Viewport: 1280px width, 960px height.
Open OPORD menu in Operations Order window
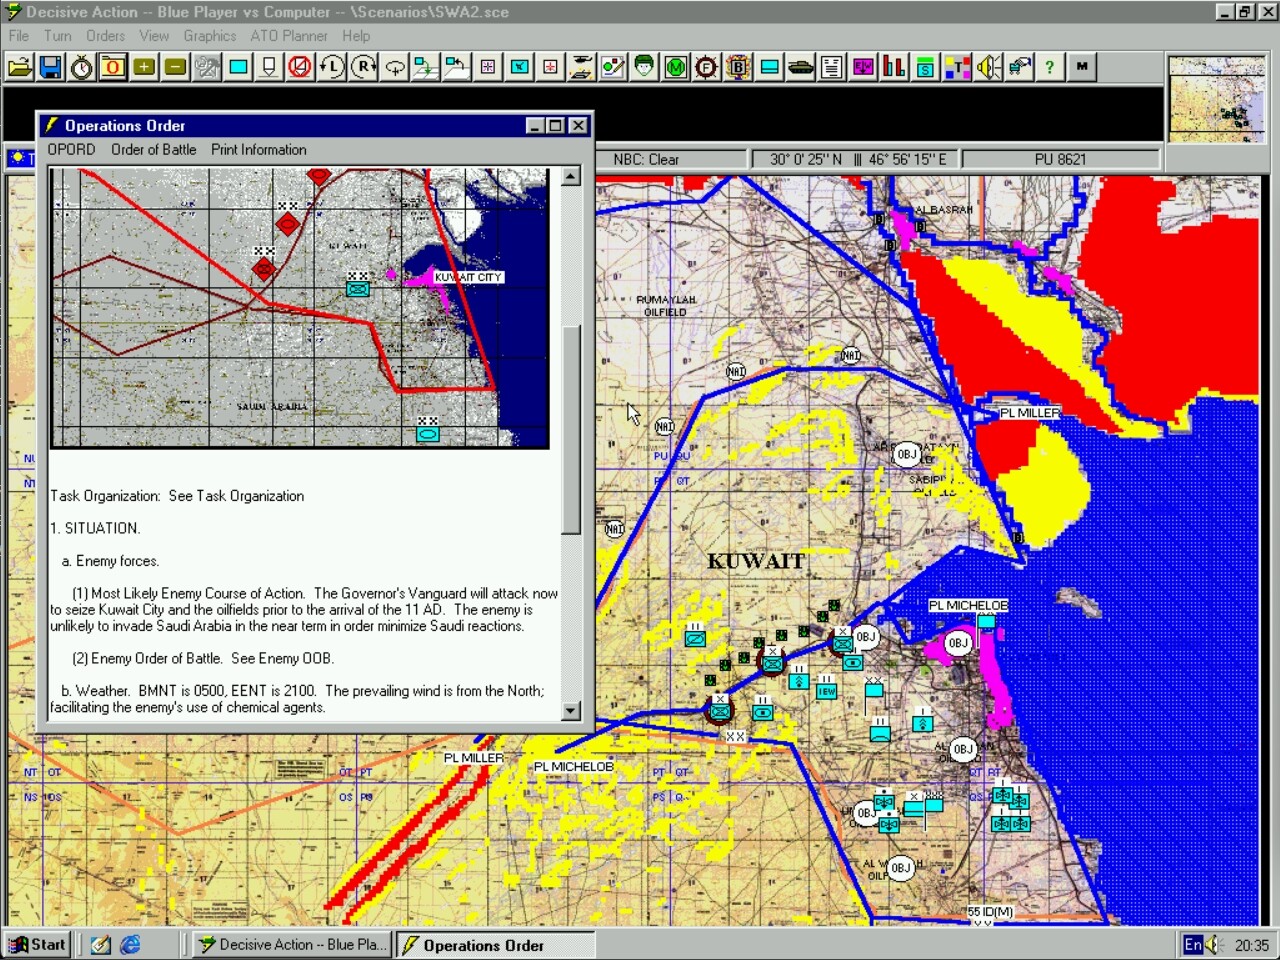click(71, 150)
